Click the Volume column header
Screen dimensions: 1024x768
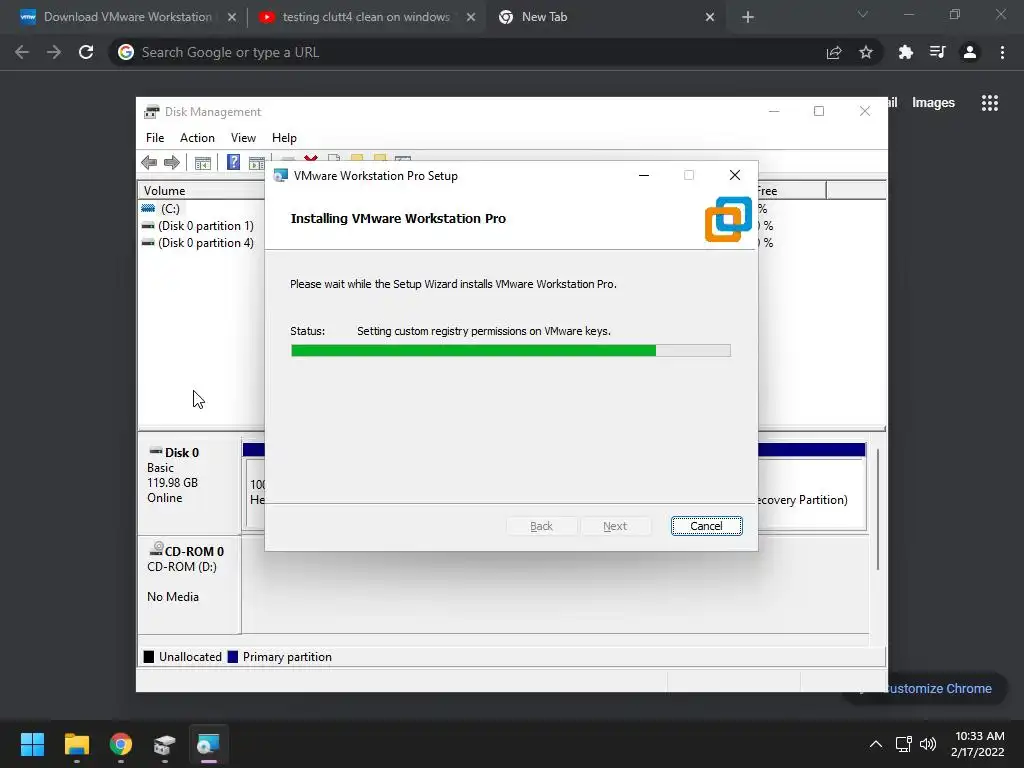pyautogui.click(x=201, y=191)
